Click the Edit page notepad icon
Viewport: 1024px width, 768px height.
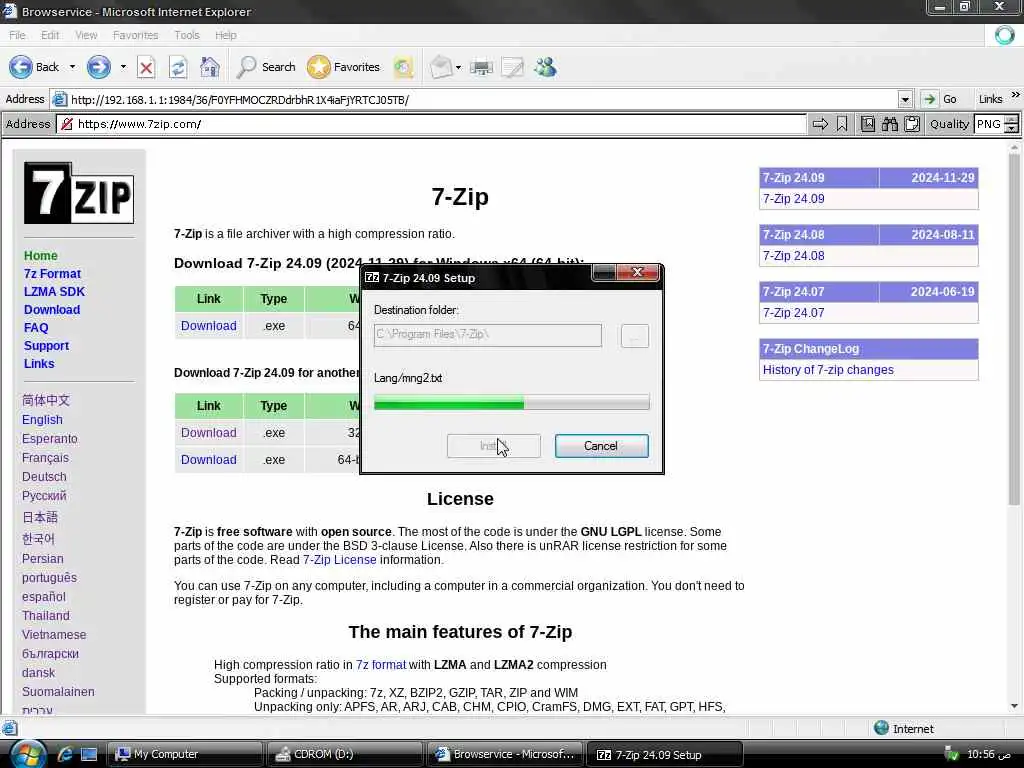(x=513, y=67)
